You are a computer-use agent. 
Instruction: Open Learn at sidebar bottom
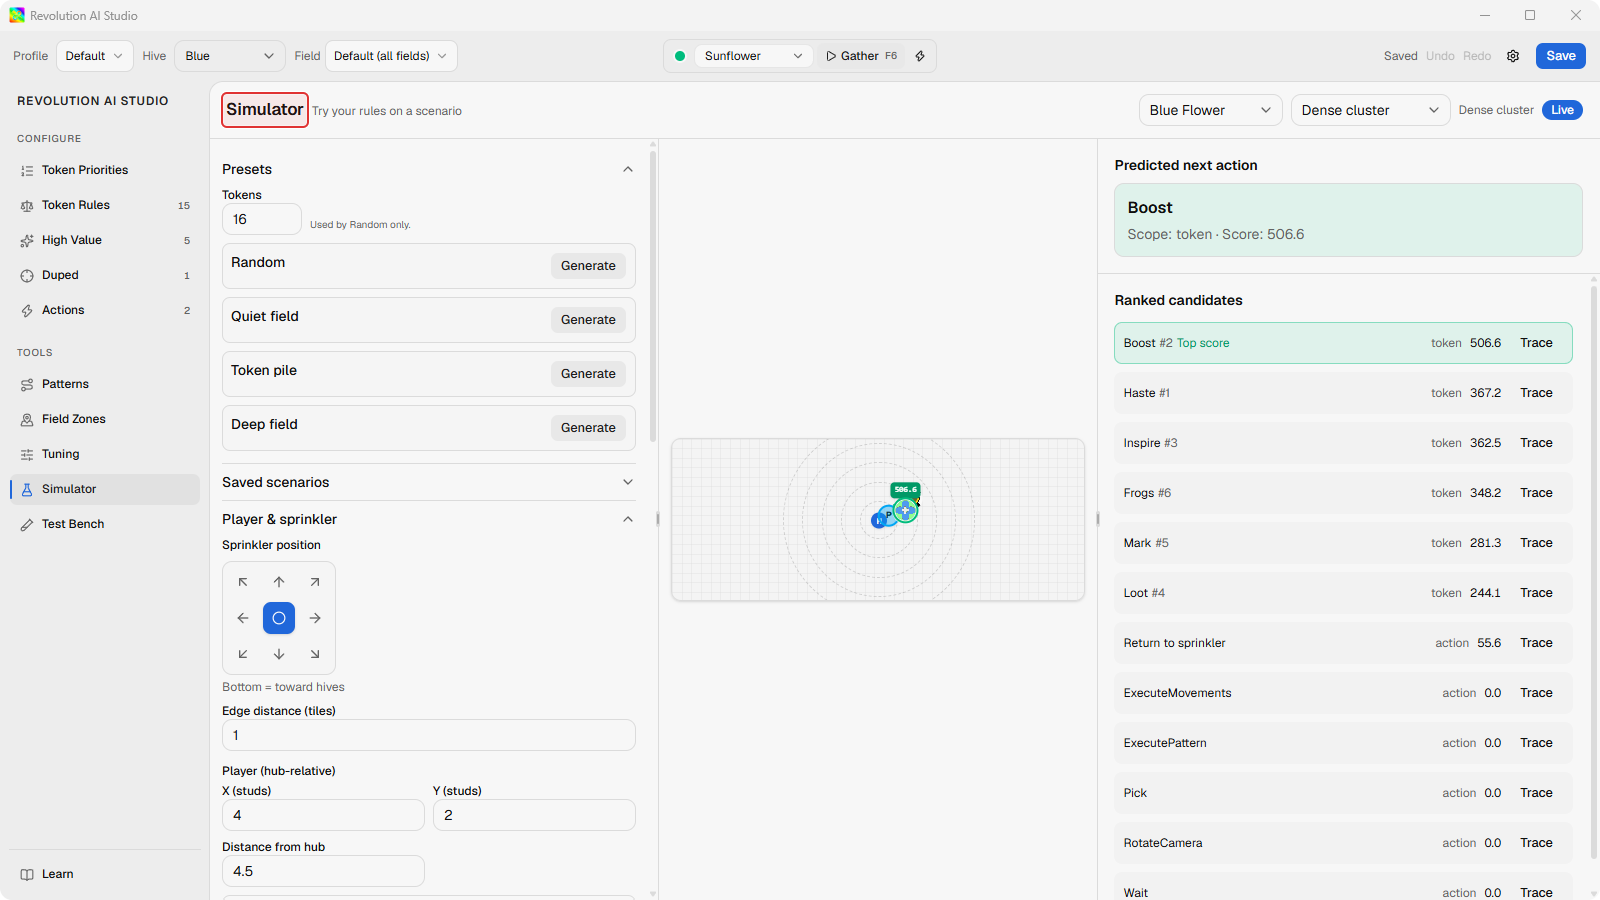(x=105, y=874)
